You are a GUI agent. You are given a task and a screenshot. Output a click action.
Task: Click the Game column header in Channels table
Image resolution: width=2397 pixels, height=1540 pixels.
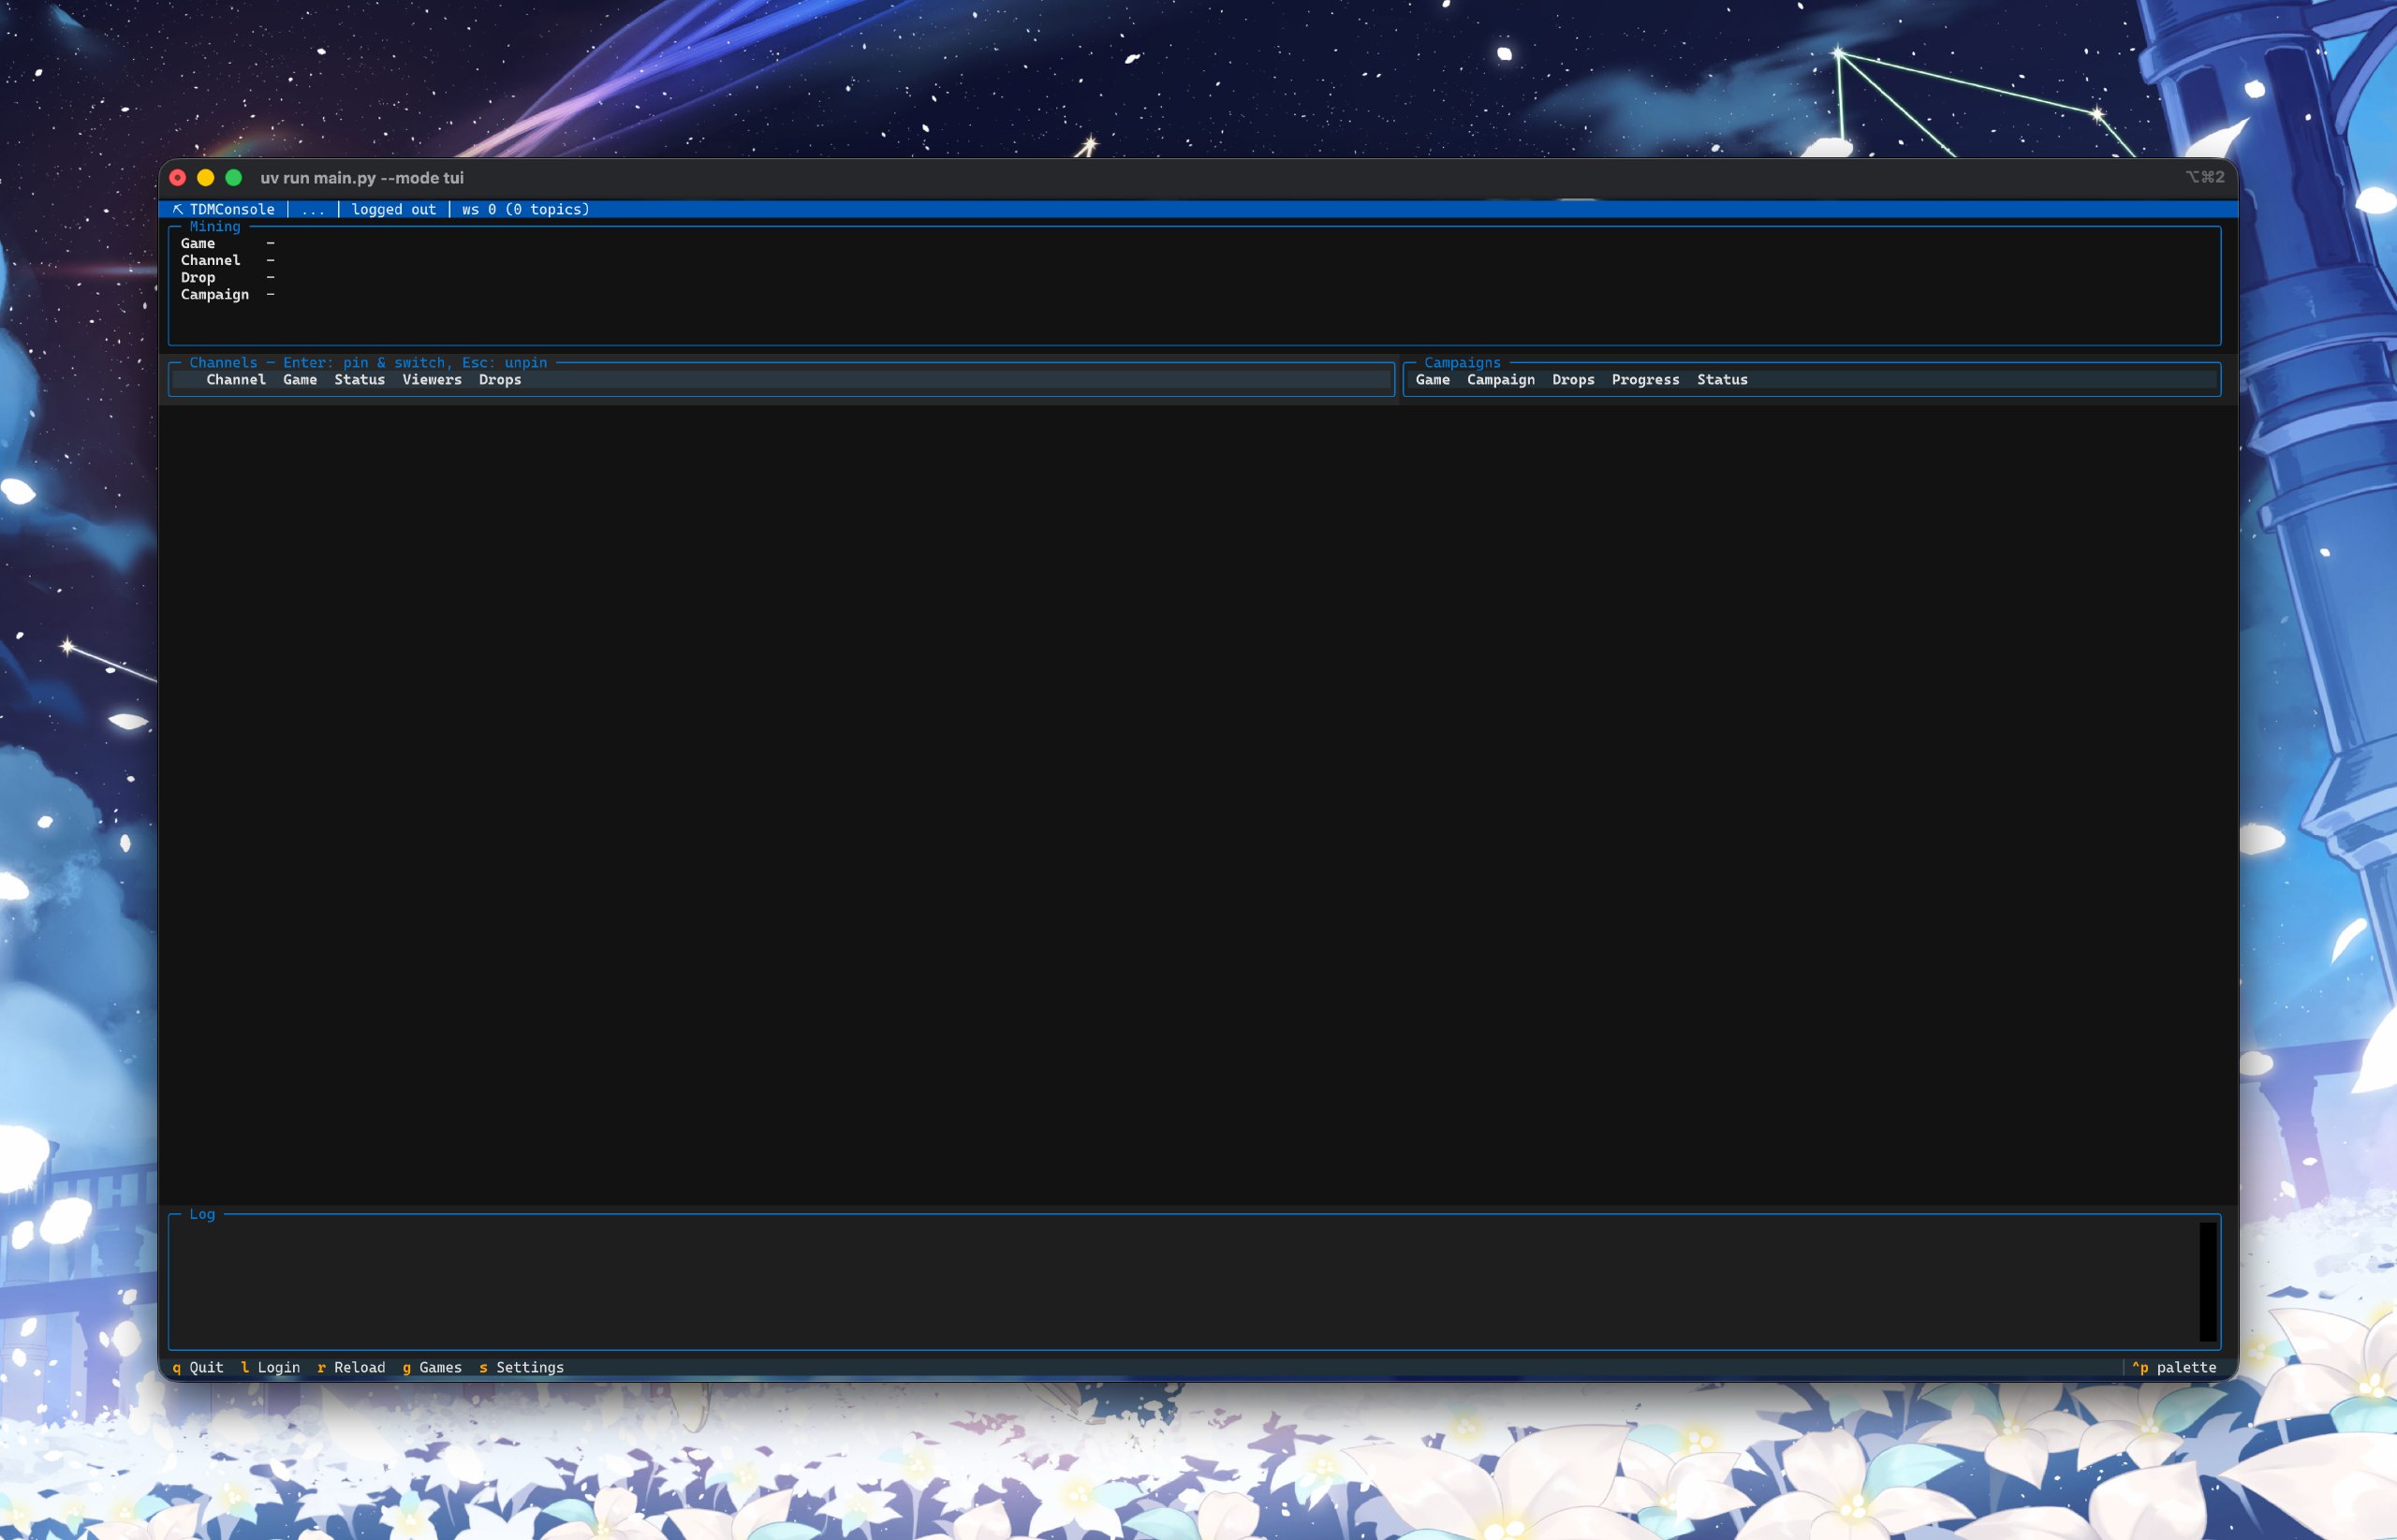coord(300,380)
